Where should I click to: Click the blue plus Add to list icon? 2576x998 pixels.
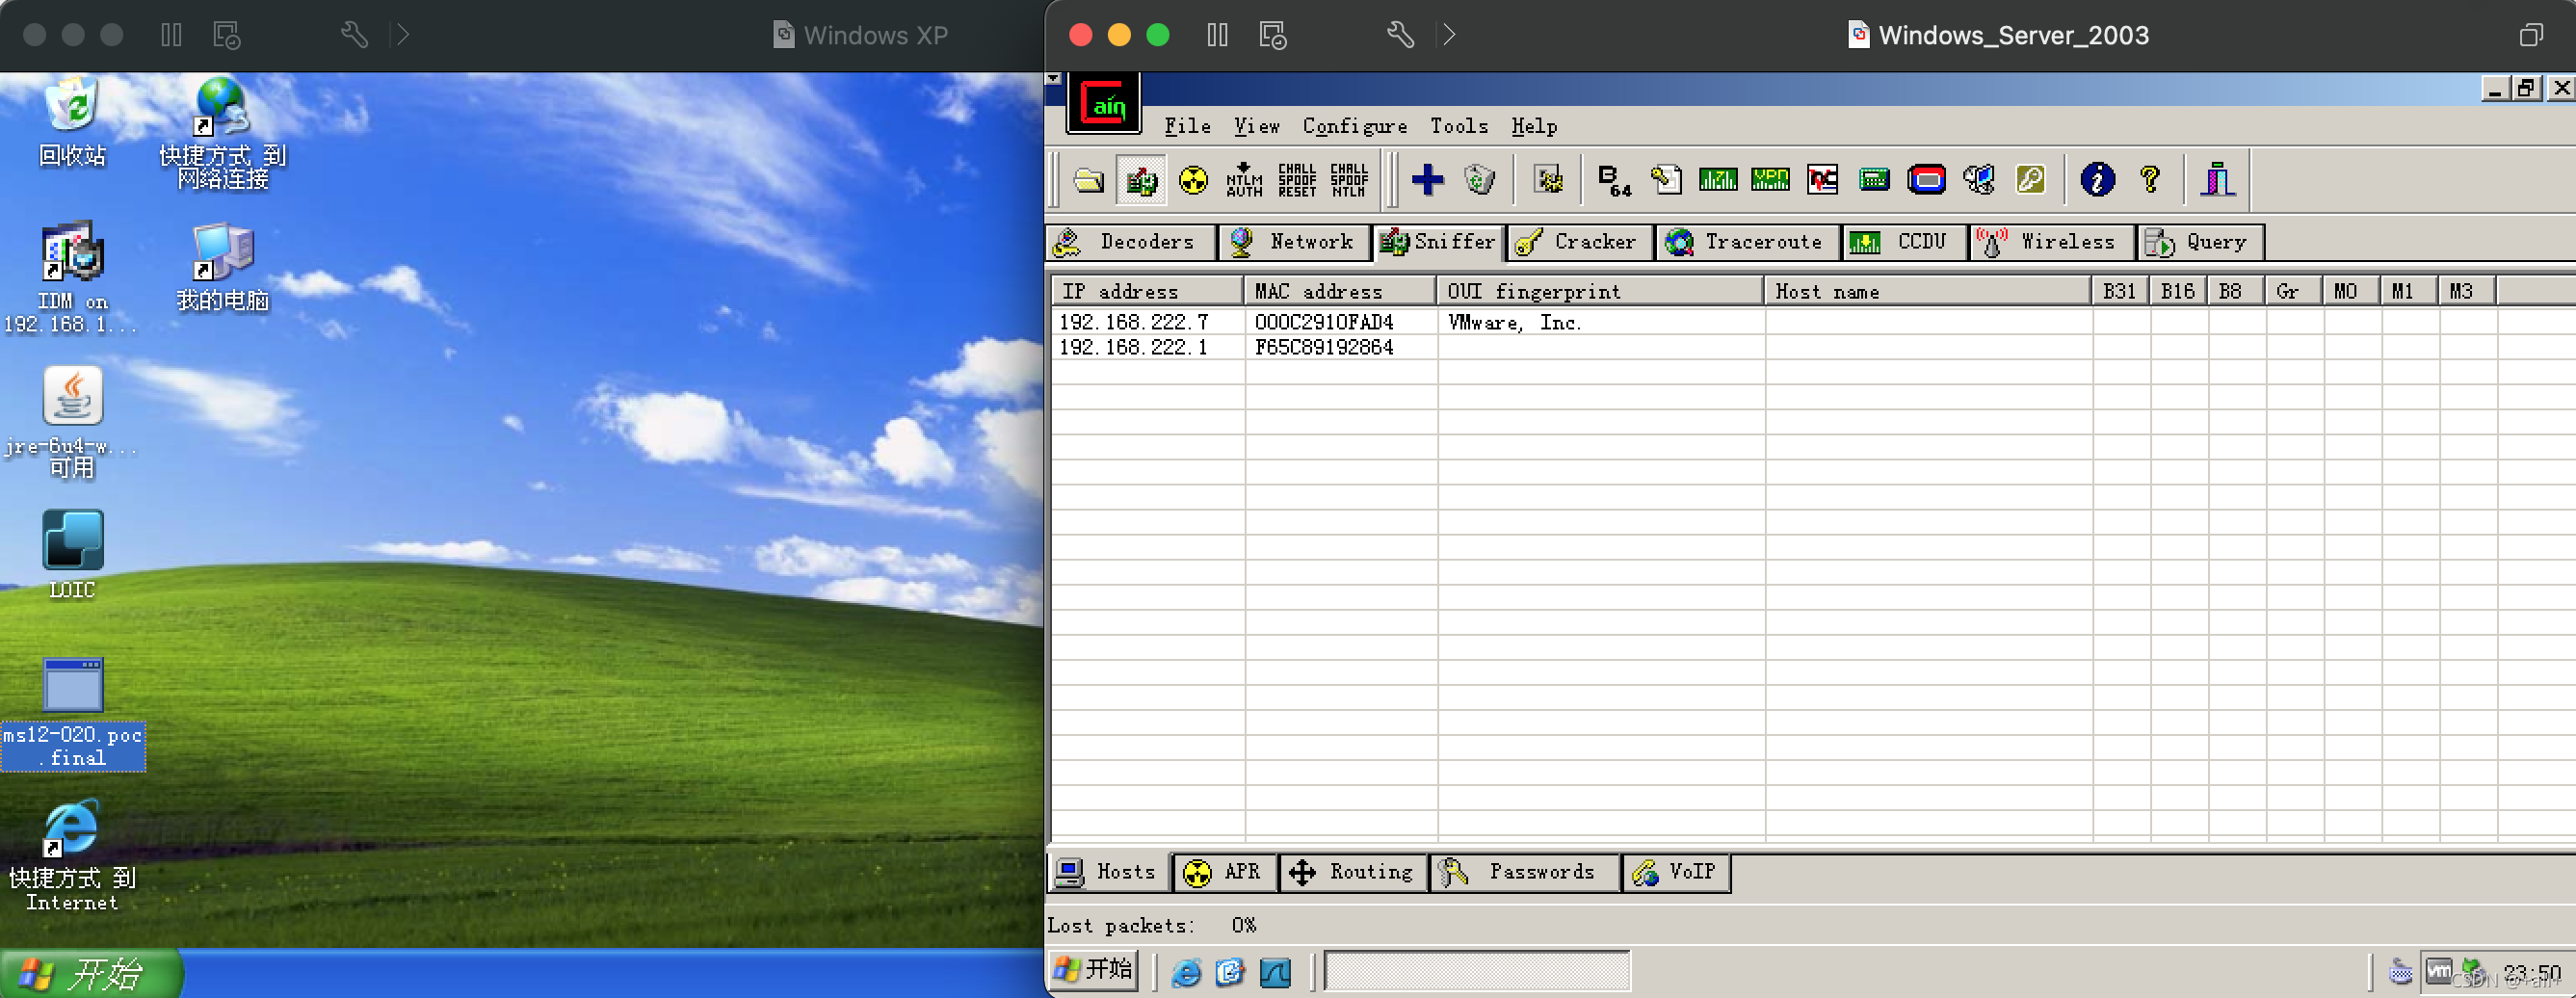tap(1427, 180)
